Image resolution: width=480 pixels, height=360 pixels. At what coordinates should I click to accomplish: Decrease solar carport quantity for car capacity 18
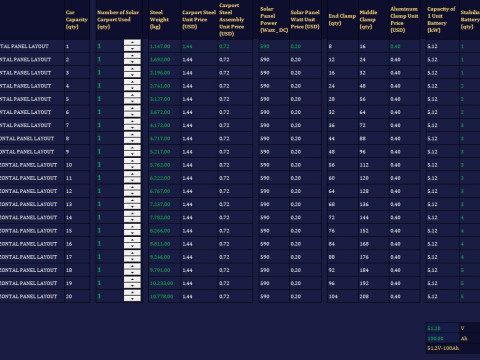pos(132,272)
